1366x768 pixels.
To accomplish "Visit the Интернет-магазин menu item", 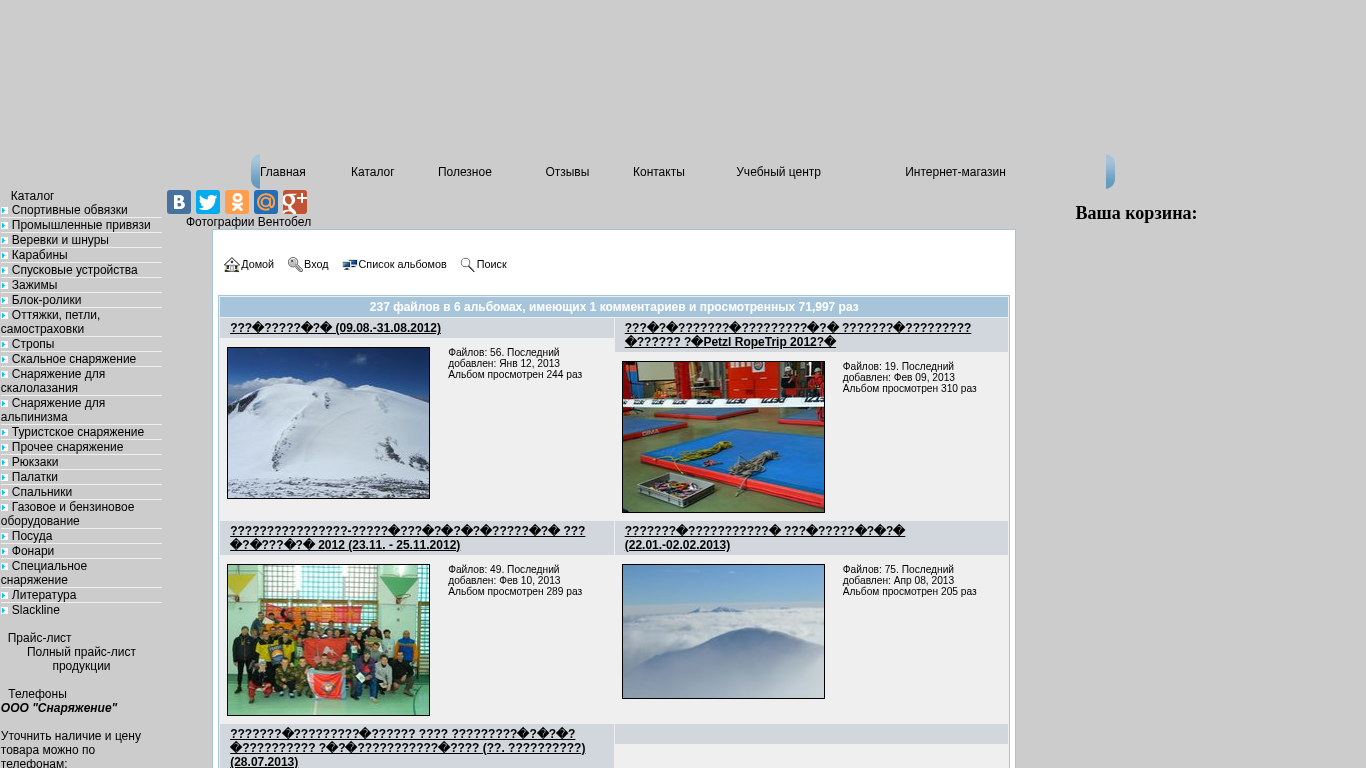I will [955, 172].
